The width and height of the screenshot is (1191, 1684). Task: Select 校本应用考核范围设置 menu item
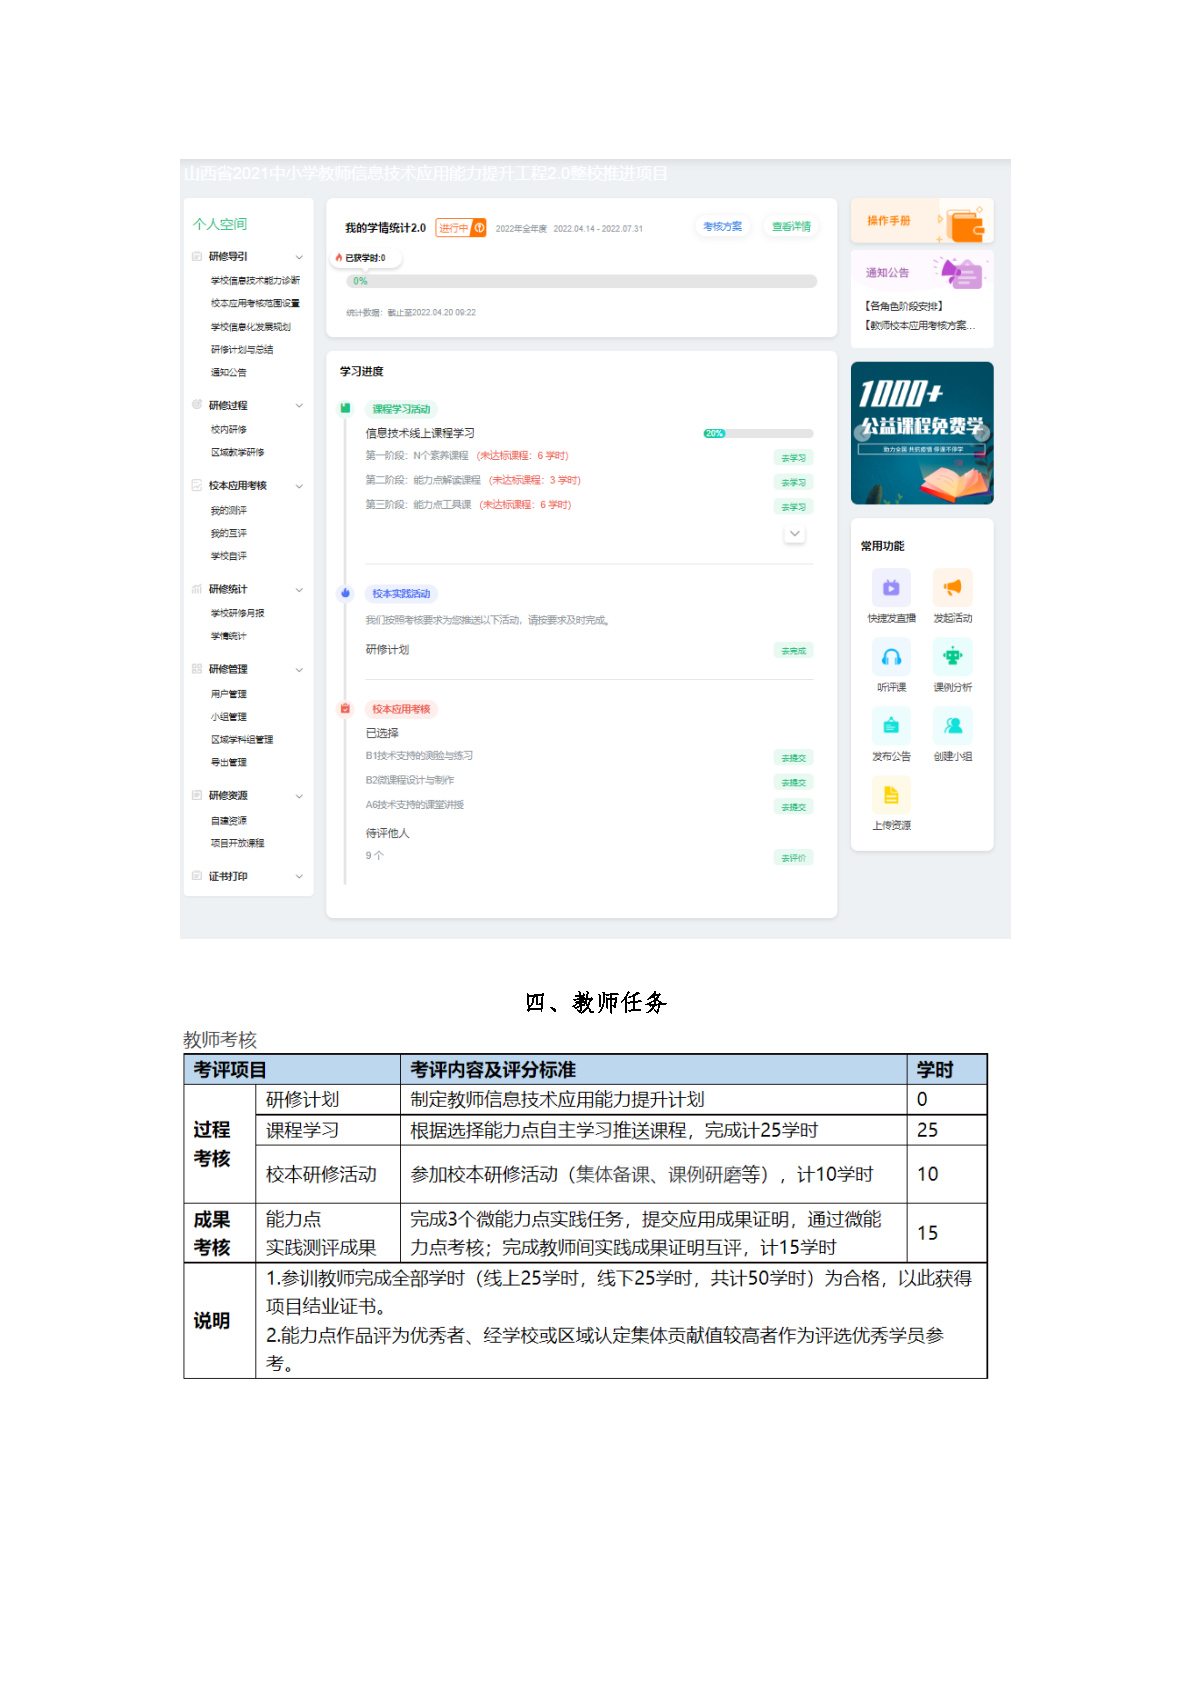pyautogui.click(x=255, y=303)
